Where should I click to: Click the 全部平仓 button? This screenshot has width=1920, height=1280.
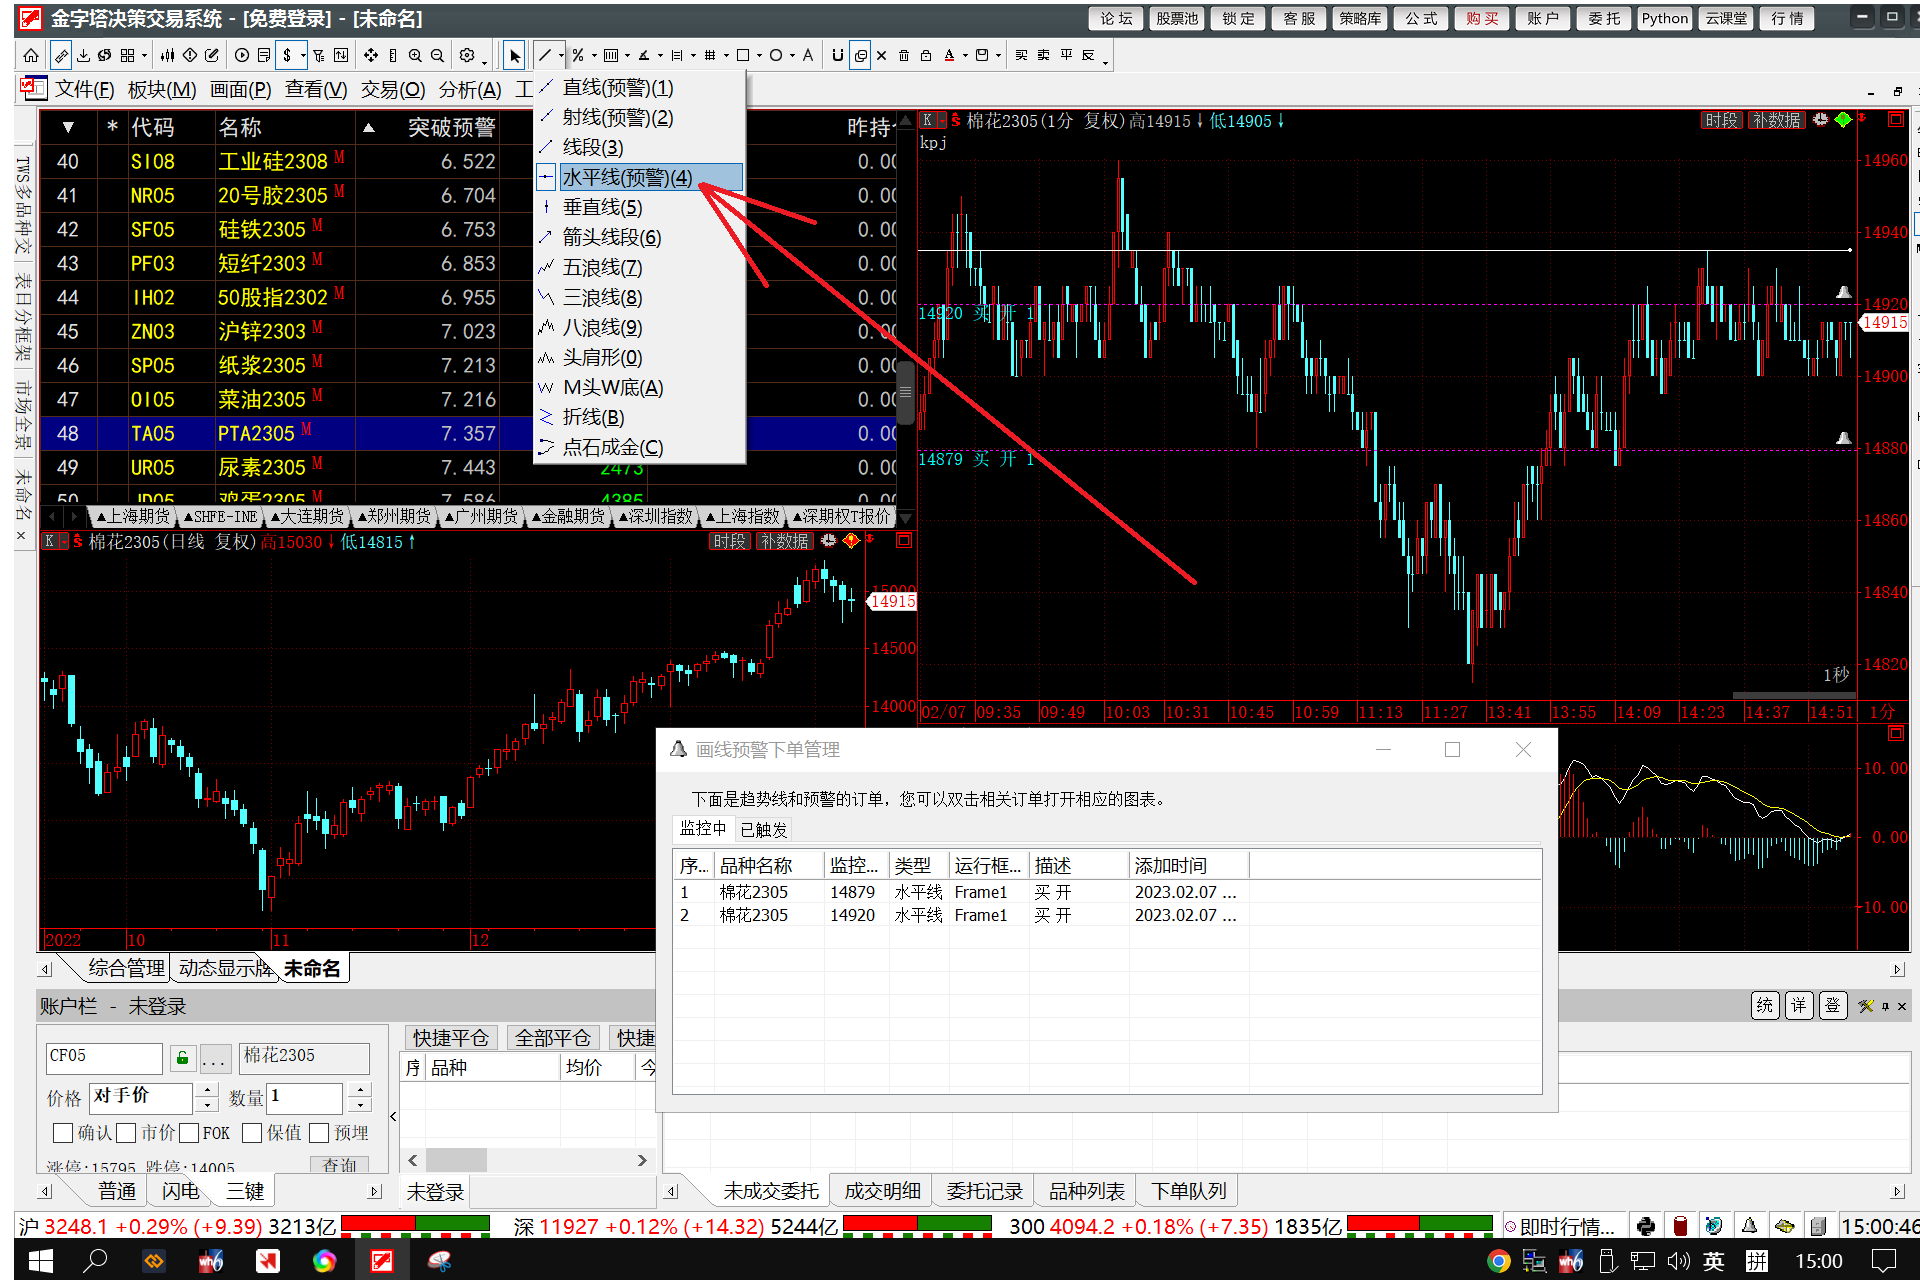pyautogui.click(x=552, y=1038)
